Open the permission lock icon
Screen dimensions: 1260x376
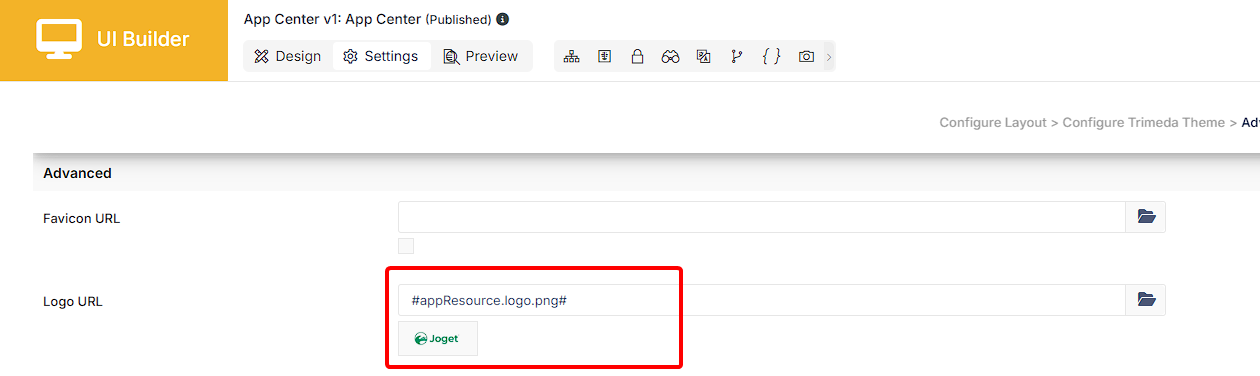pyautogui.click(x=637, y=57)
